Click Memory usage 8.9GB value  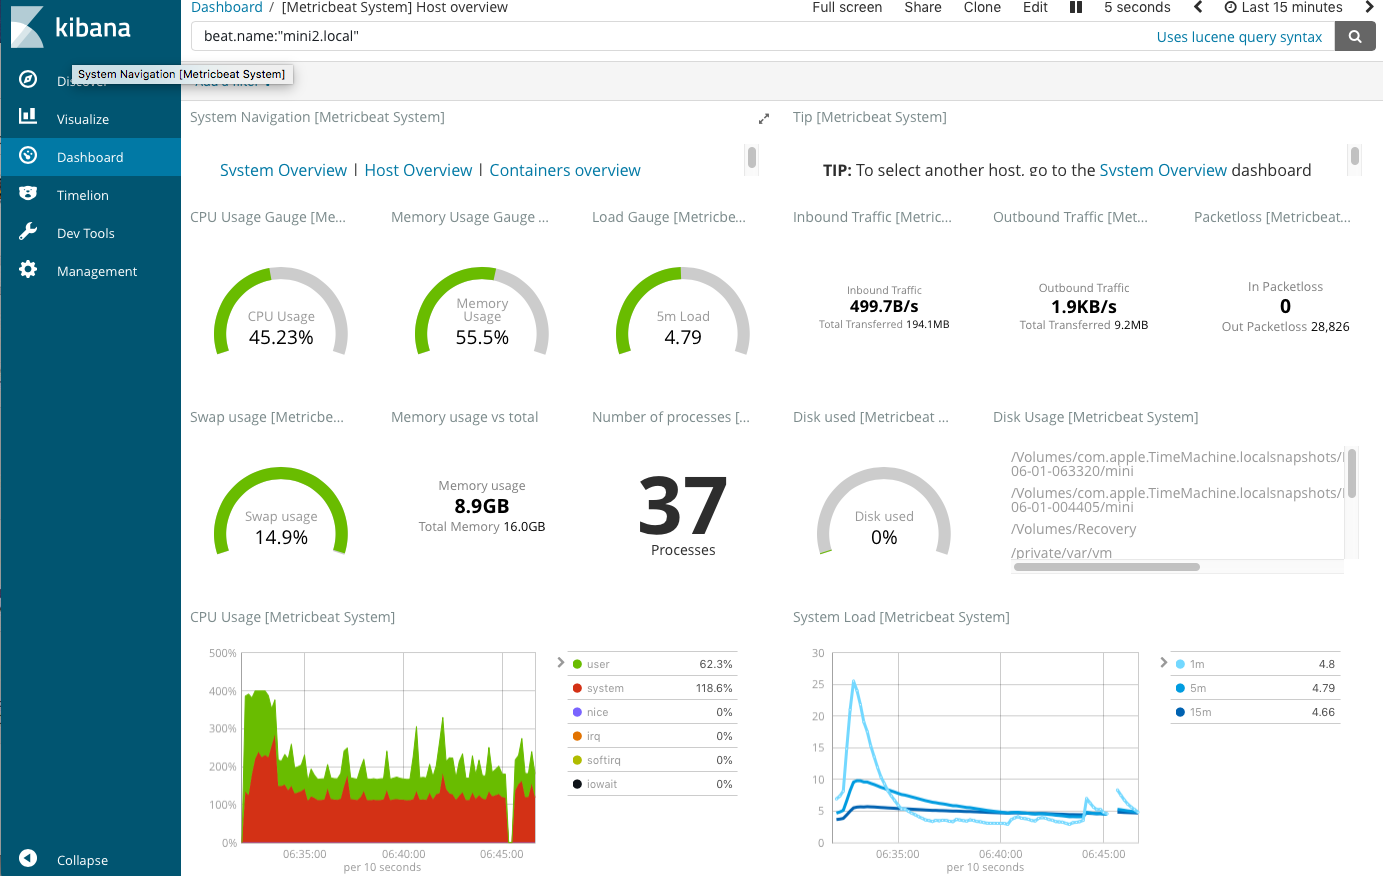point(482,506)
